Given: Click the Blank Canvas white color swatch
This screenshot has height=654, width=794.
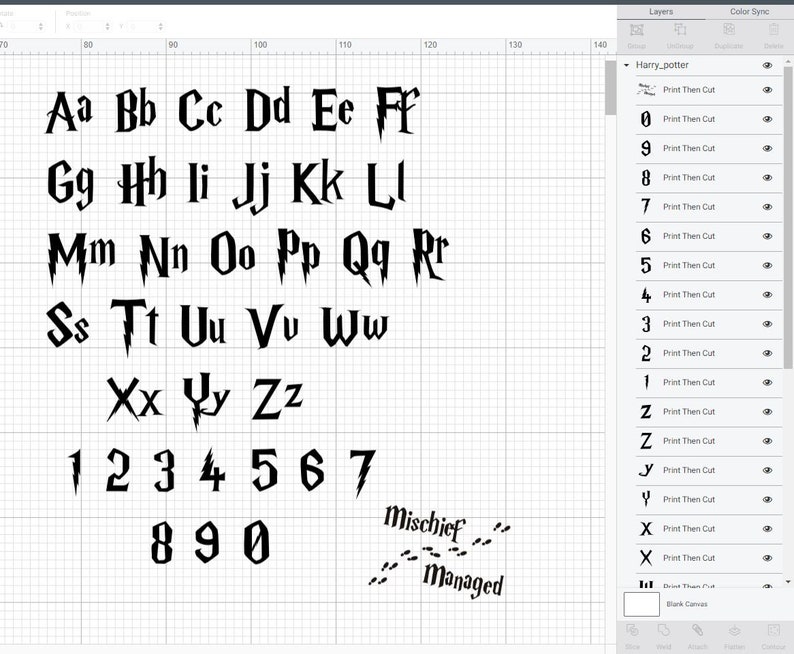Looking at the screenshot, I should (x=641, y=604).
